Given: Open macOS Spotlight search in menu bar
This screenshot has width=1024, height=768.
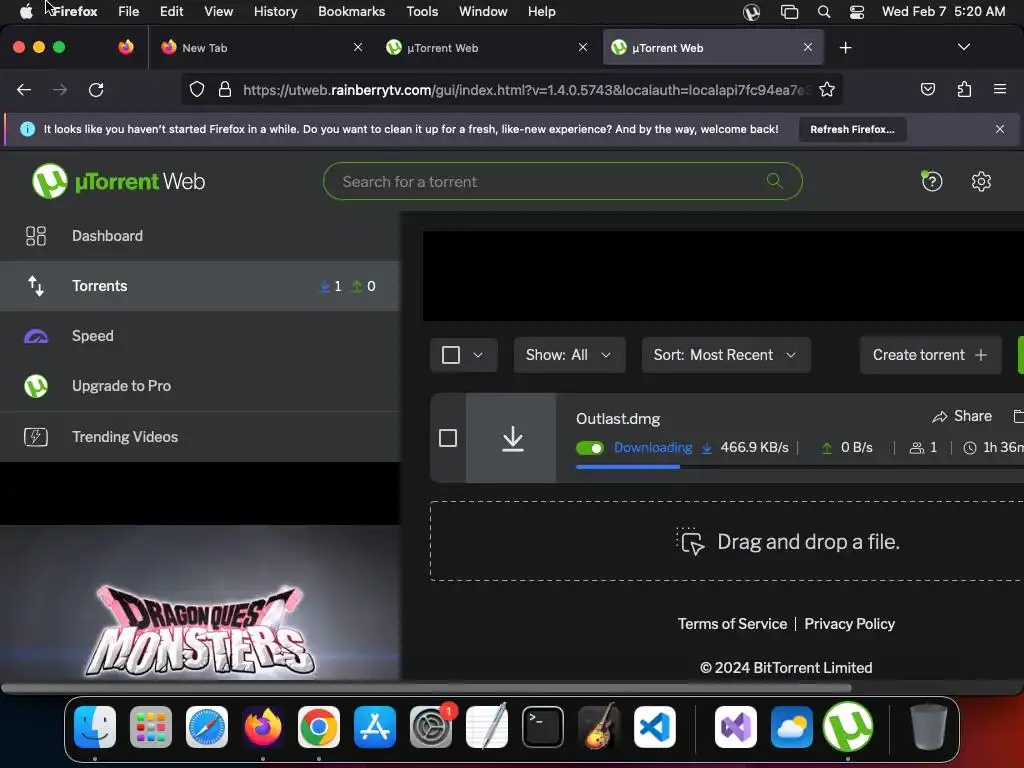Looking at the screenshot, I should (824, 12).
